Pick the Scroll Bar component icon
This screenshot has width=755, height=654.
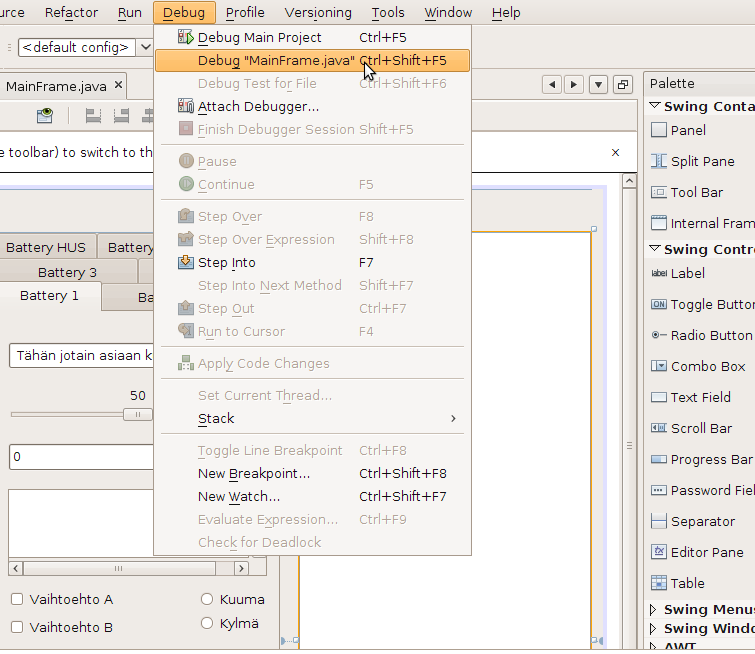point(658,428)
